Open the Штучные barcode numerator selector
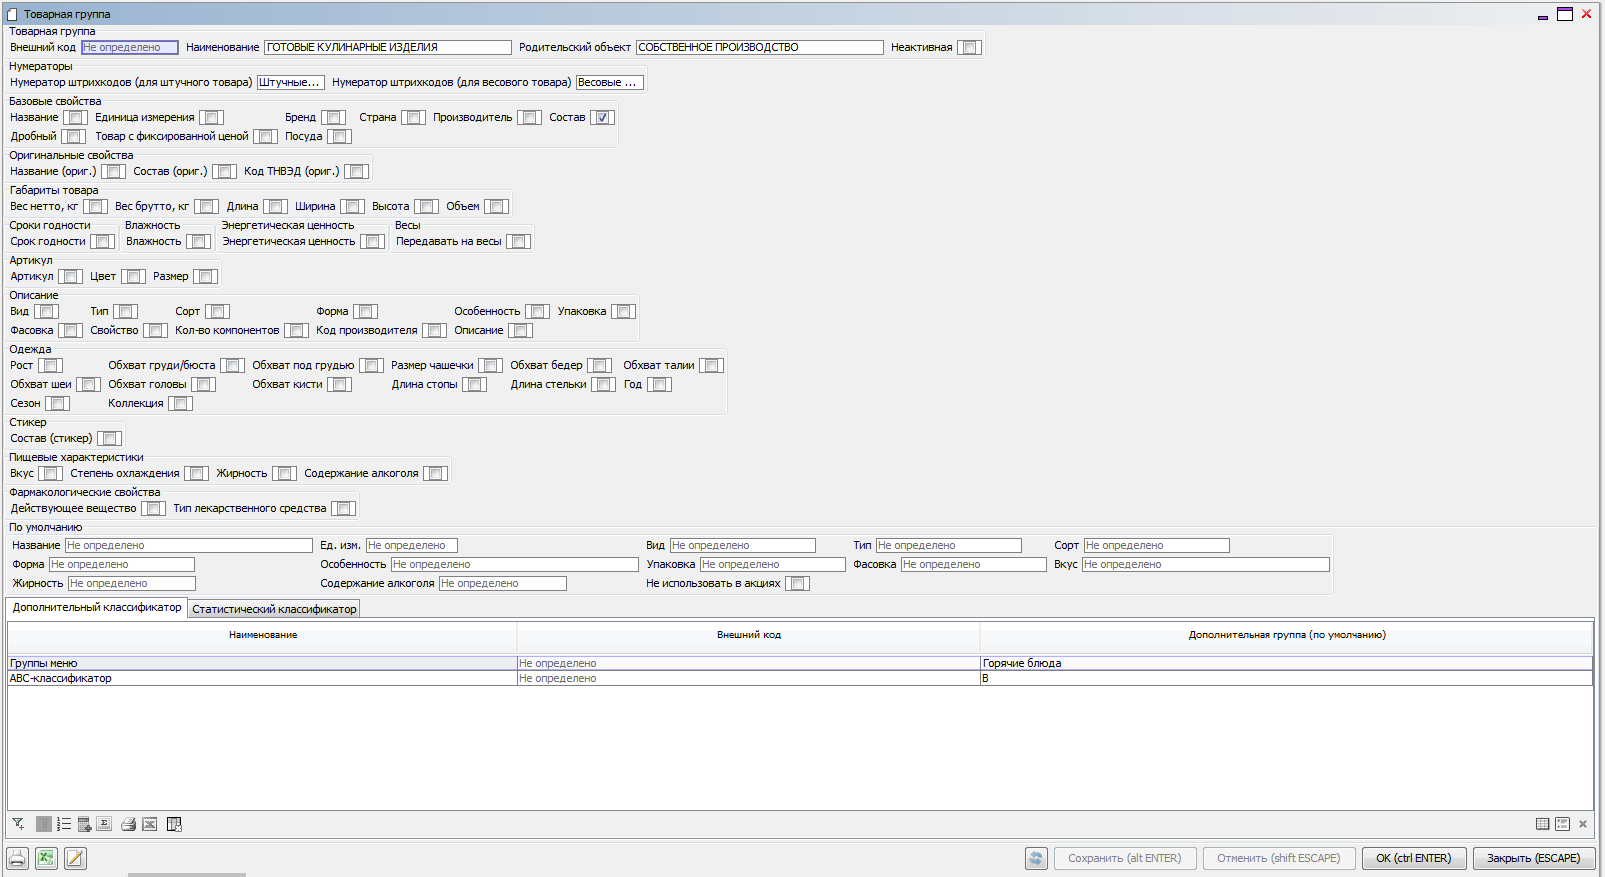 [290, 83]
